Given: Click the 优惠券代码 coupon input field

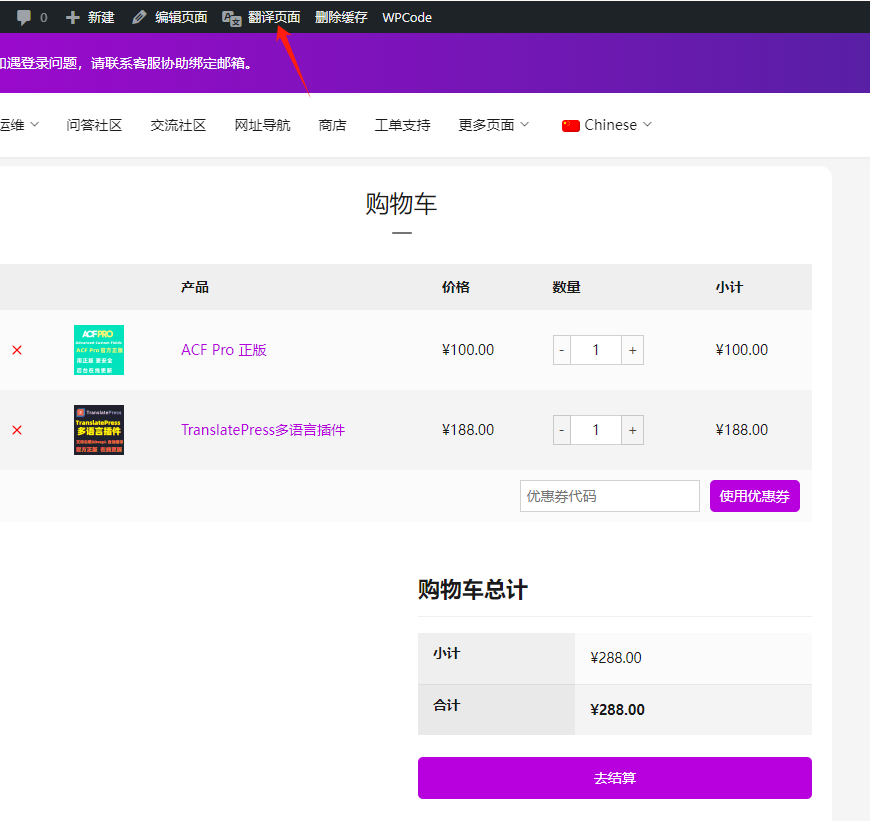Looking at the screenshot, I should [610, 495].
